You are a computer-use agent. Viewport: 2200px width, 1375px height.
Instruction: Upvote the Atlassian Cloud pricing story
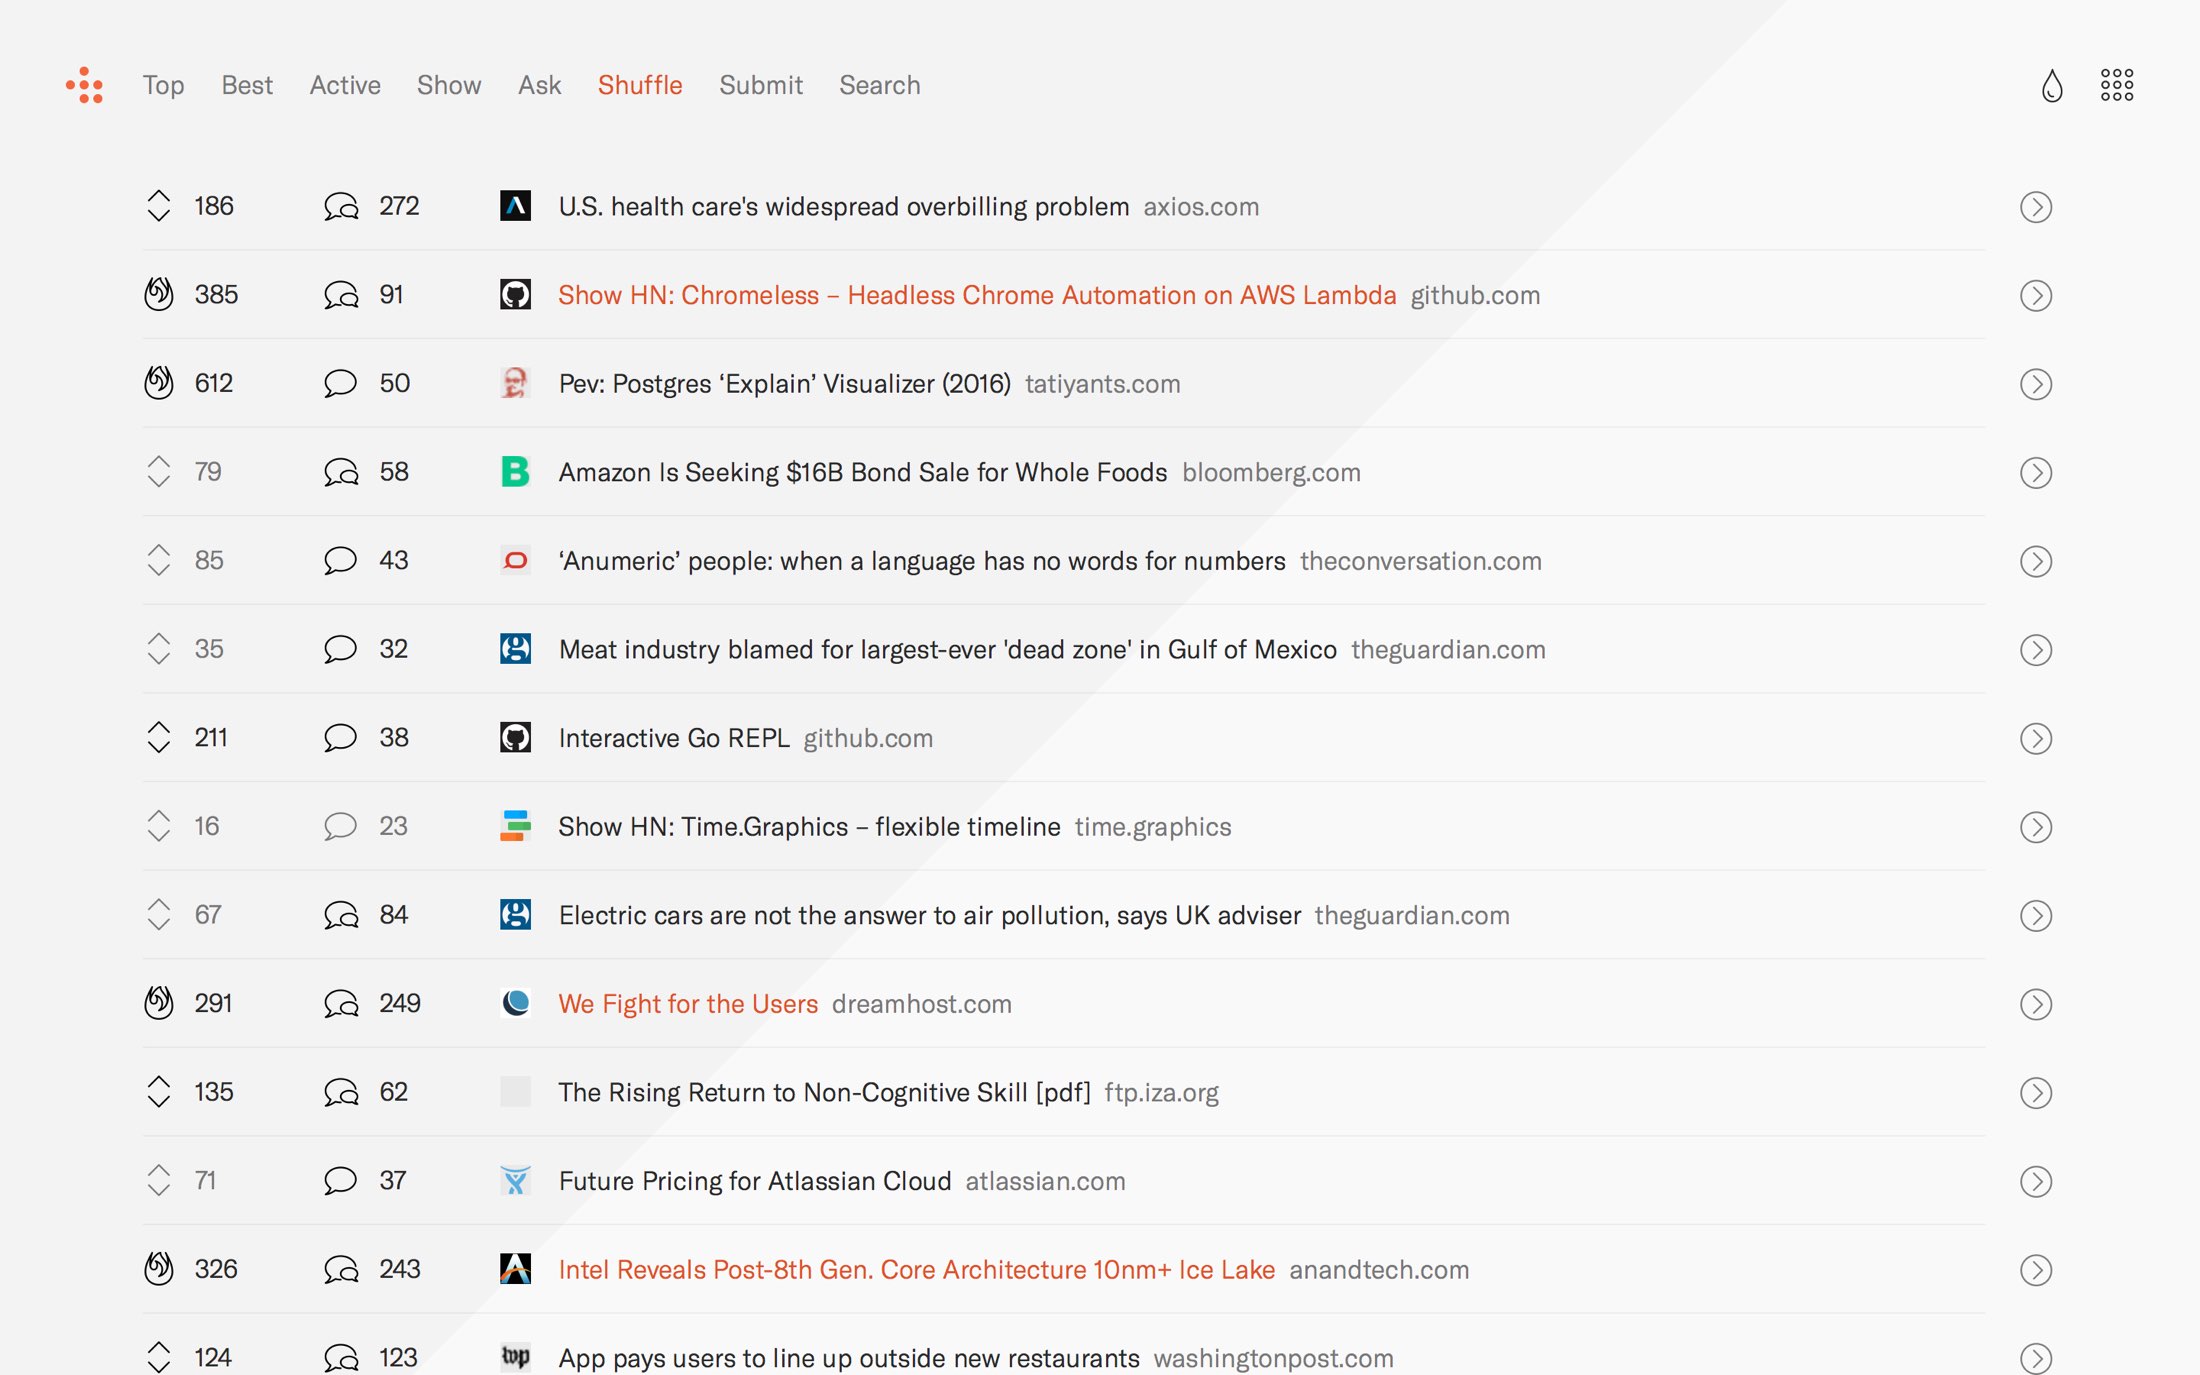click(x=159, y=1180)
